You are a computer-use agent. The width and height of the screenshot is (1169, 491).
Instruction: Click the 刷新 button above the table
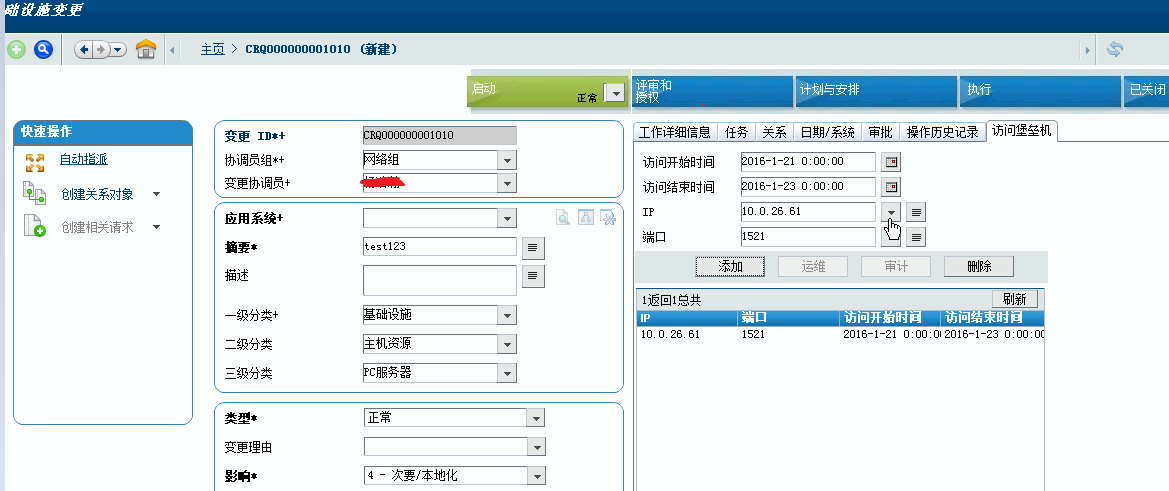coord(1015,299)
